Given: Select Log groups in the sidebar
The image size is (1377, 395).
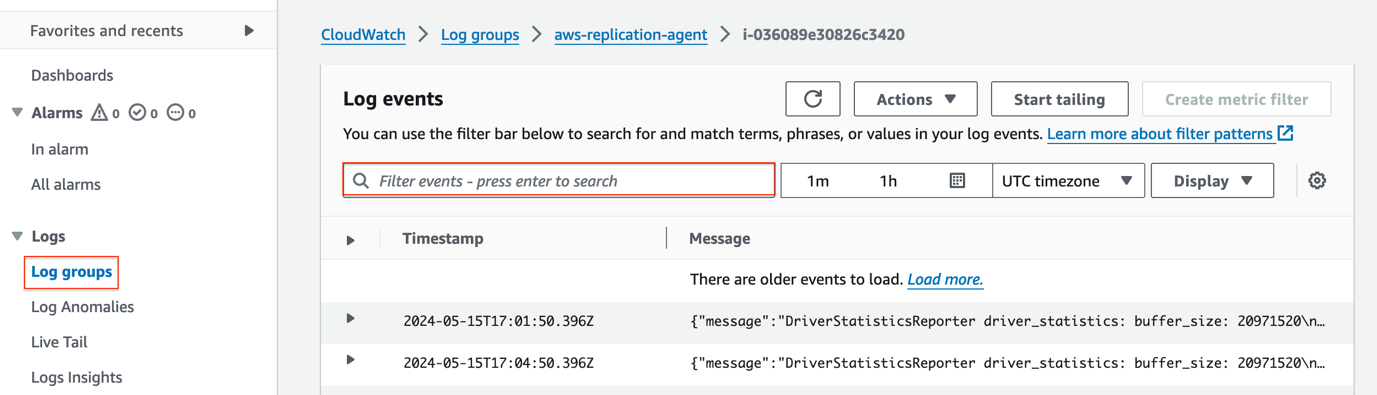Looking at the screenshot, I should pos(72,271).
